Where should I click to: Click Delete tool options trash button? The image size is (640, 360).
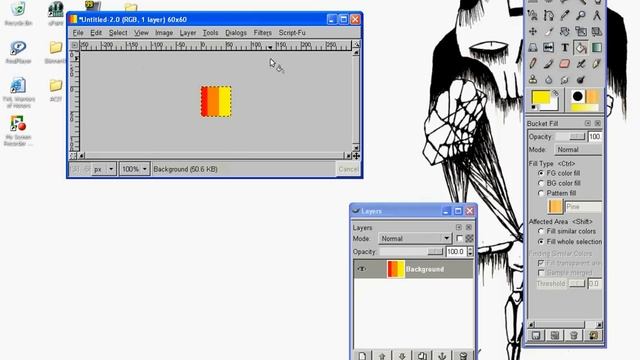click(x=574, y=336)
